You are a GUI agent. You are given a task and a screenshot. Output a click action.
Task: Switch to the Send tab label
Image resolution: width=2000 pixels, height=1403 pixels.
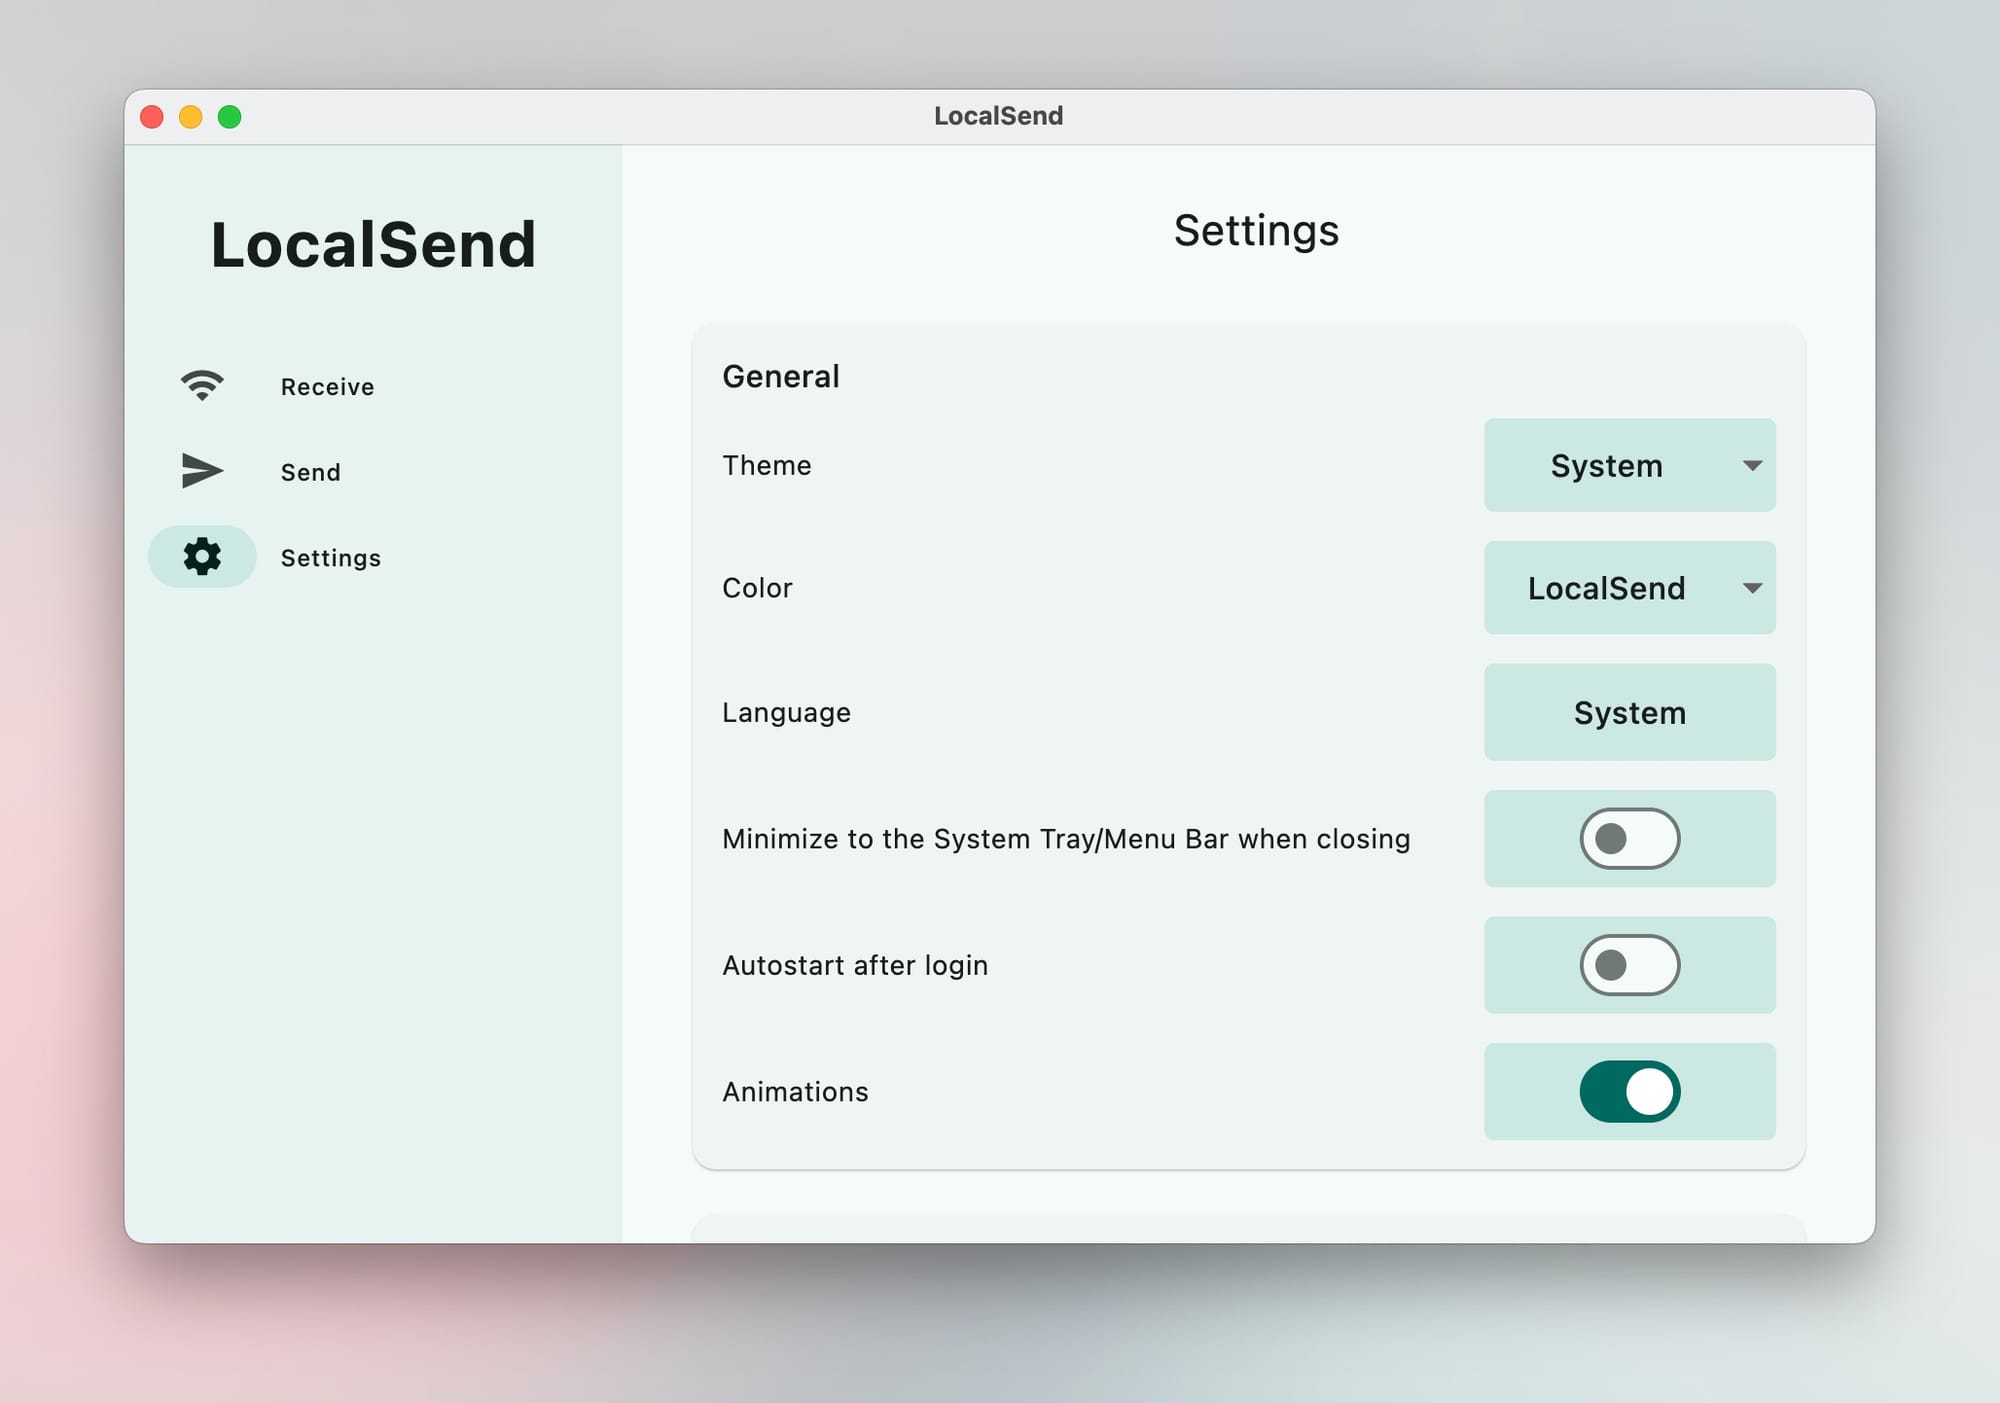tap(310, 472)
